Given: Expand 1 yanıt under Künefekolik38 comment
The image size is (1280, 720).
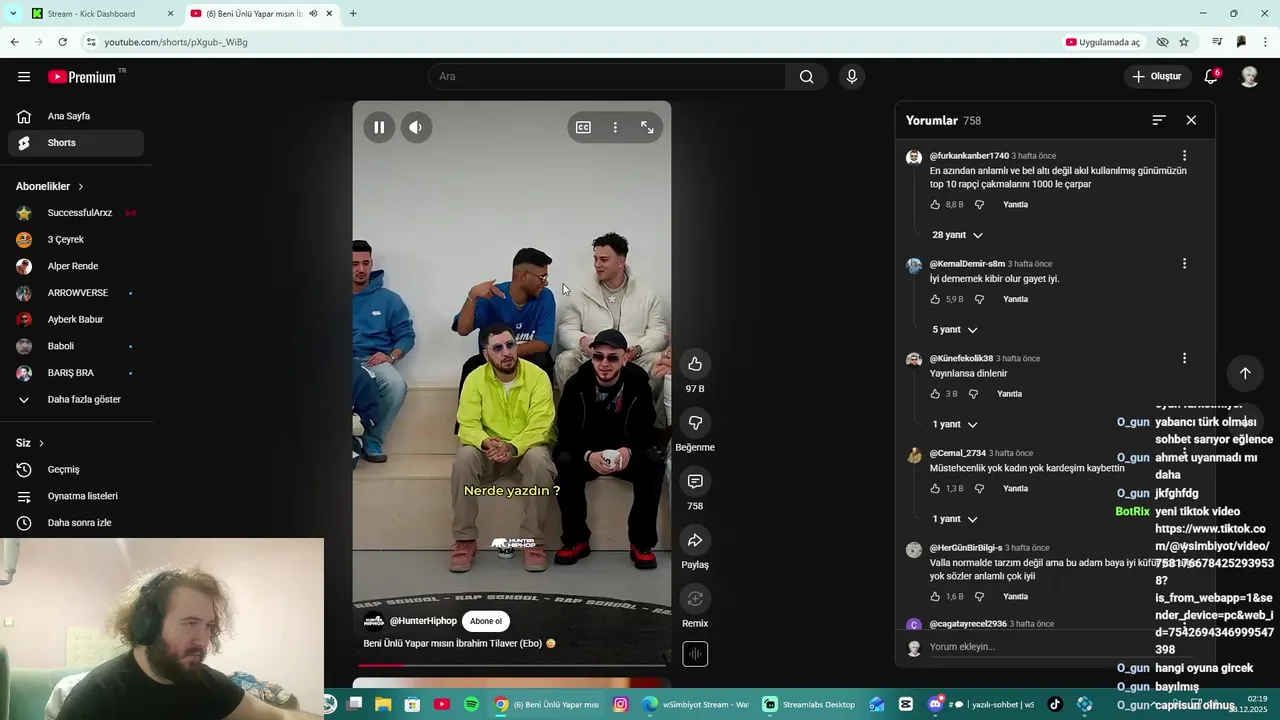Looking at the screenshot, I should [x=955, y=424].
